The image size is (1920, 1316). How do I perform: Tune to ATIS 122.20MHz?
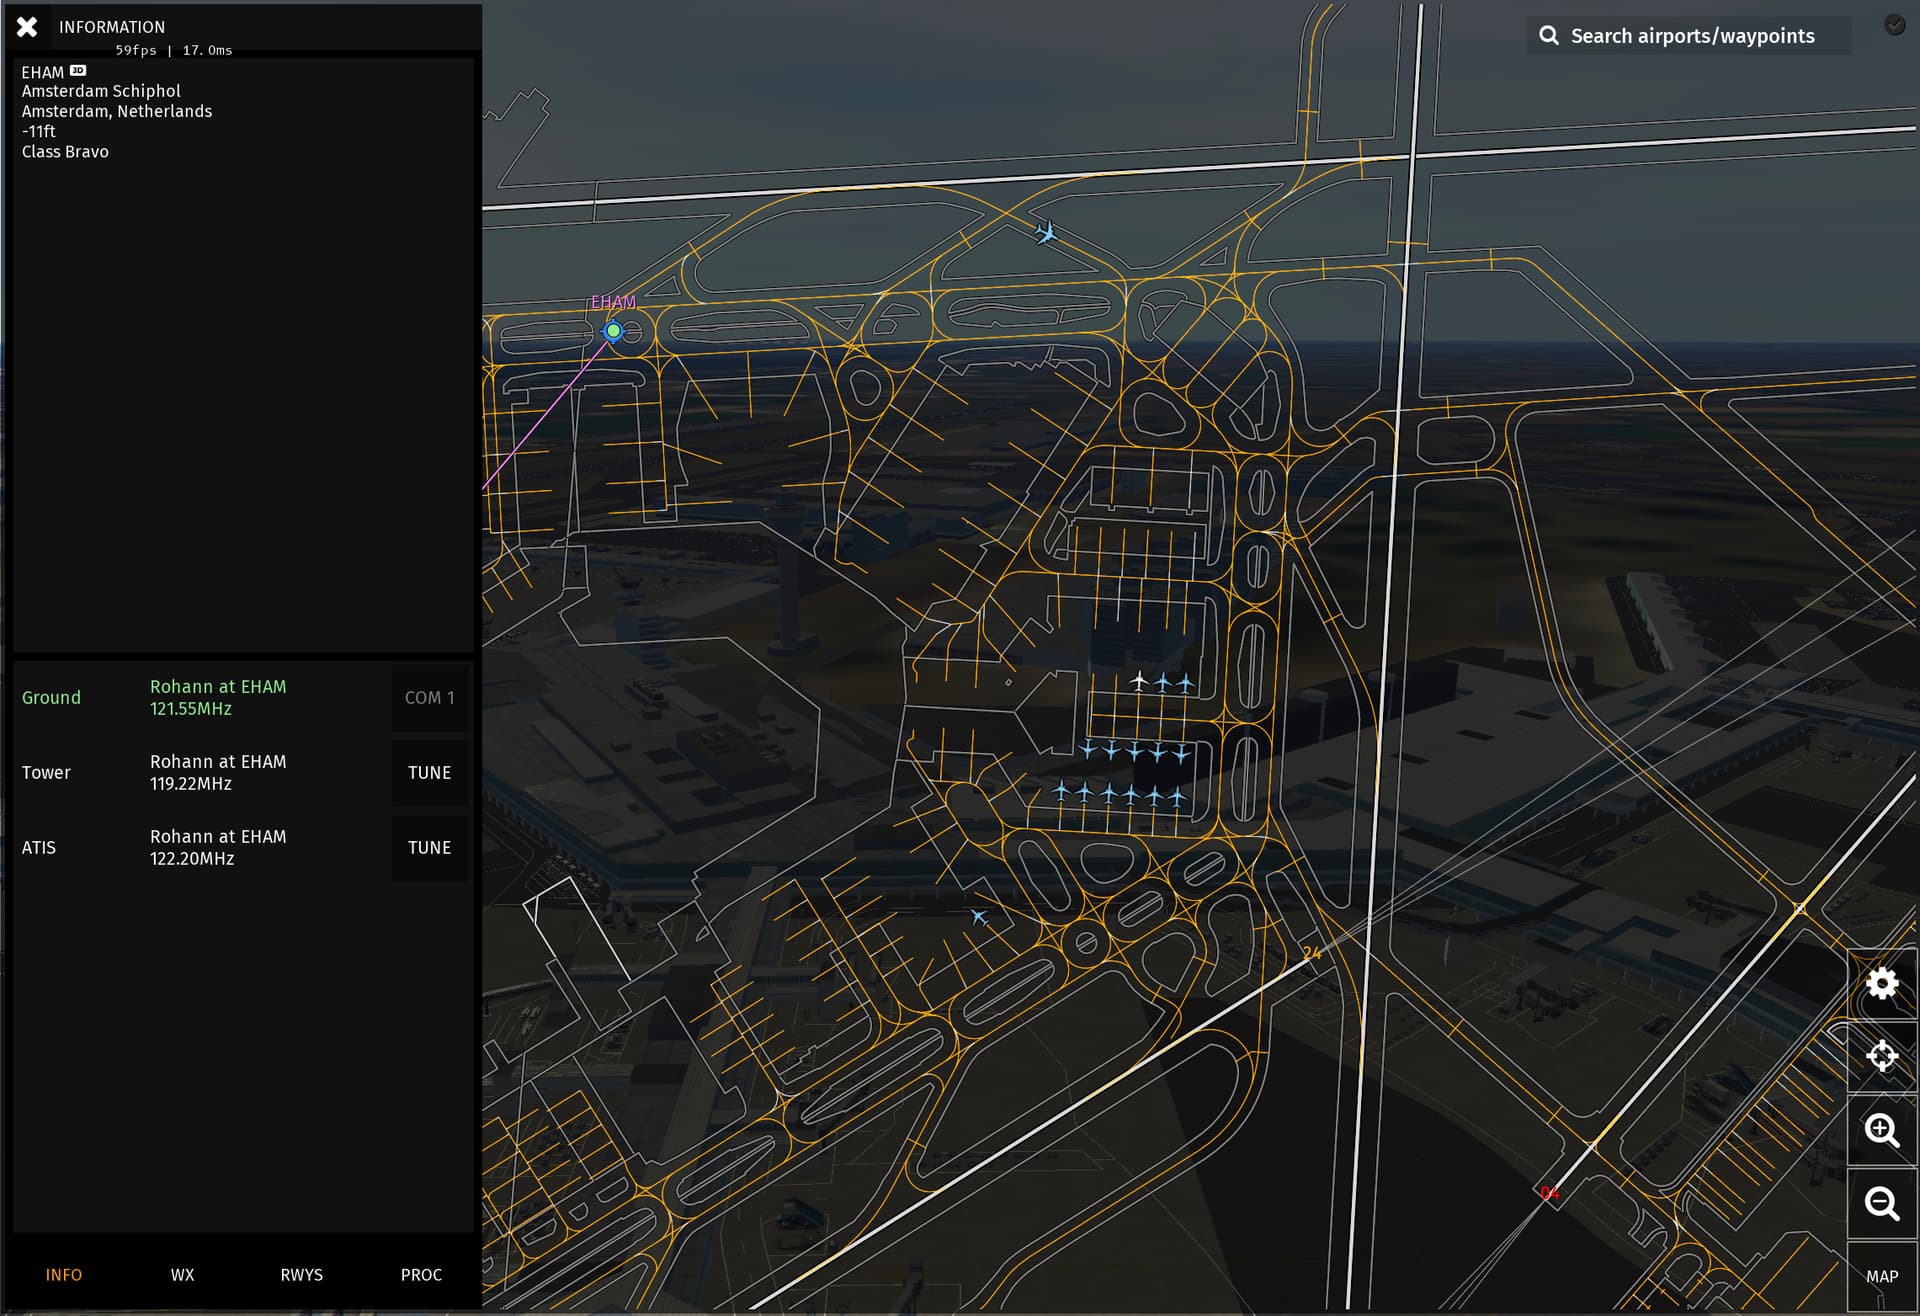(429, 848)
